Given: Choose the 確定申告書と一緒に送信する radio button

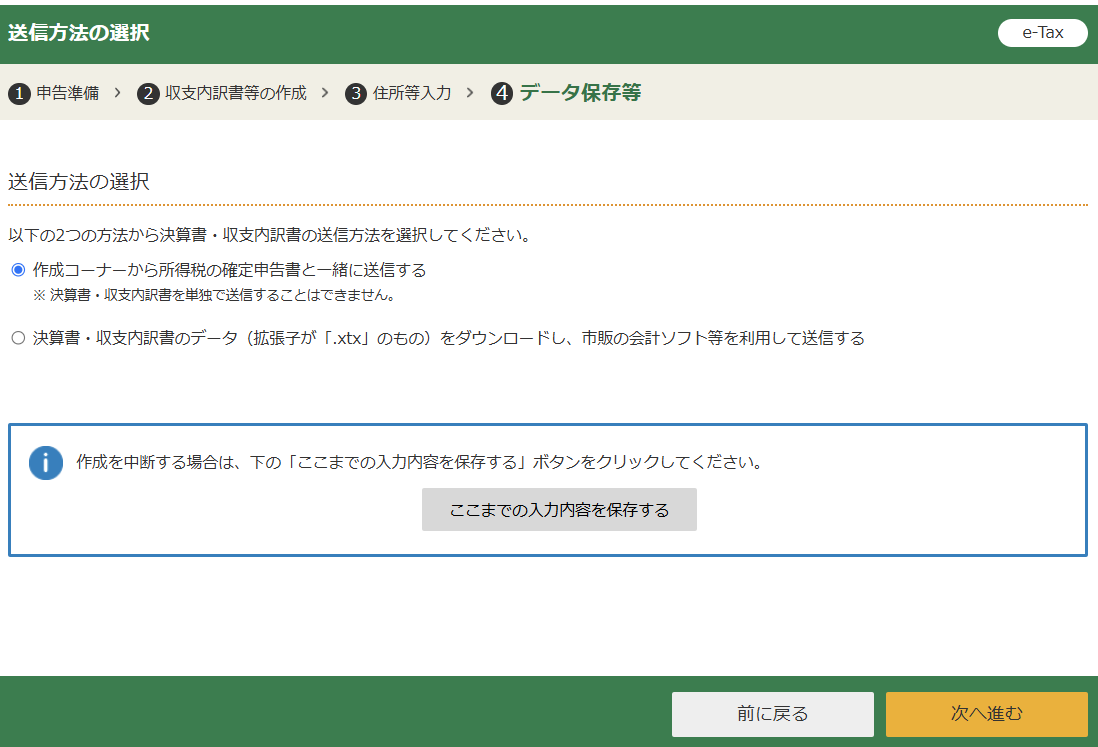Looking at the screenshot, I should coord(18,270).
